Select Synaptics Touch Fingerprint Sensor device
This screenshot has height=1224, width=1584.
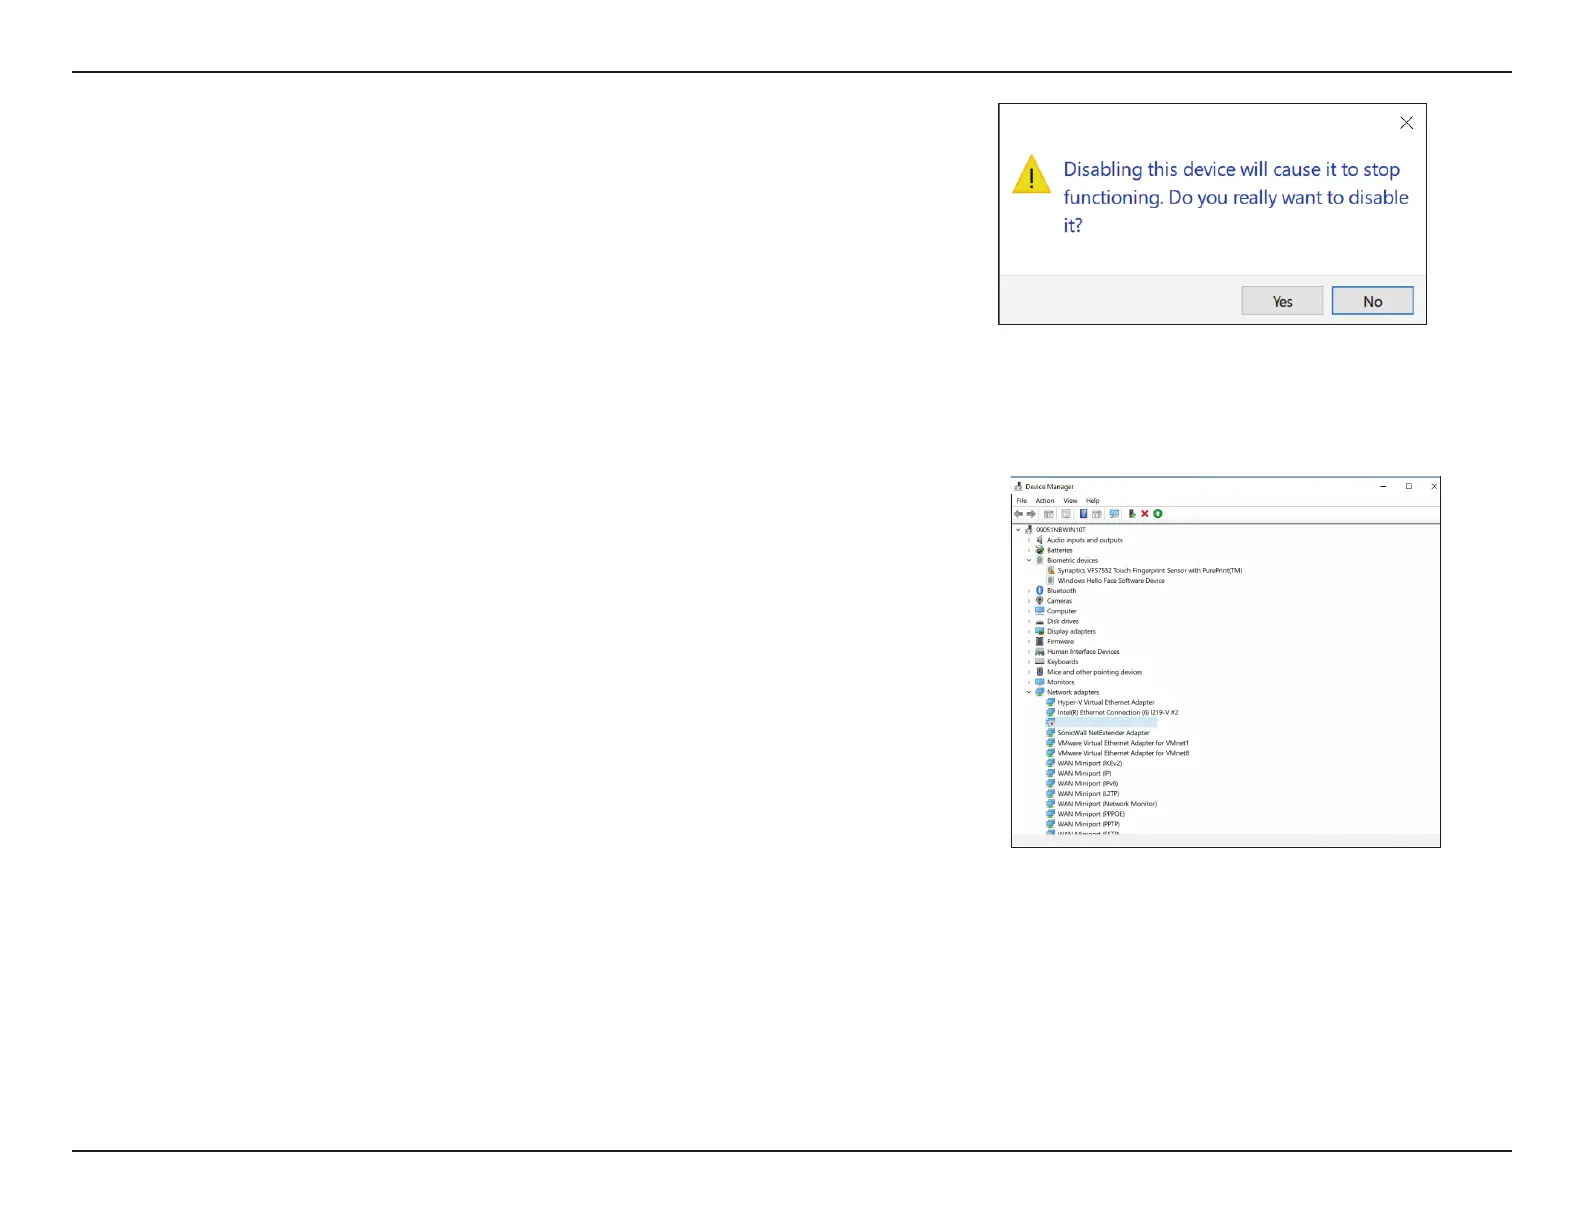point(1149,571)
